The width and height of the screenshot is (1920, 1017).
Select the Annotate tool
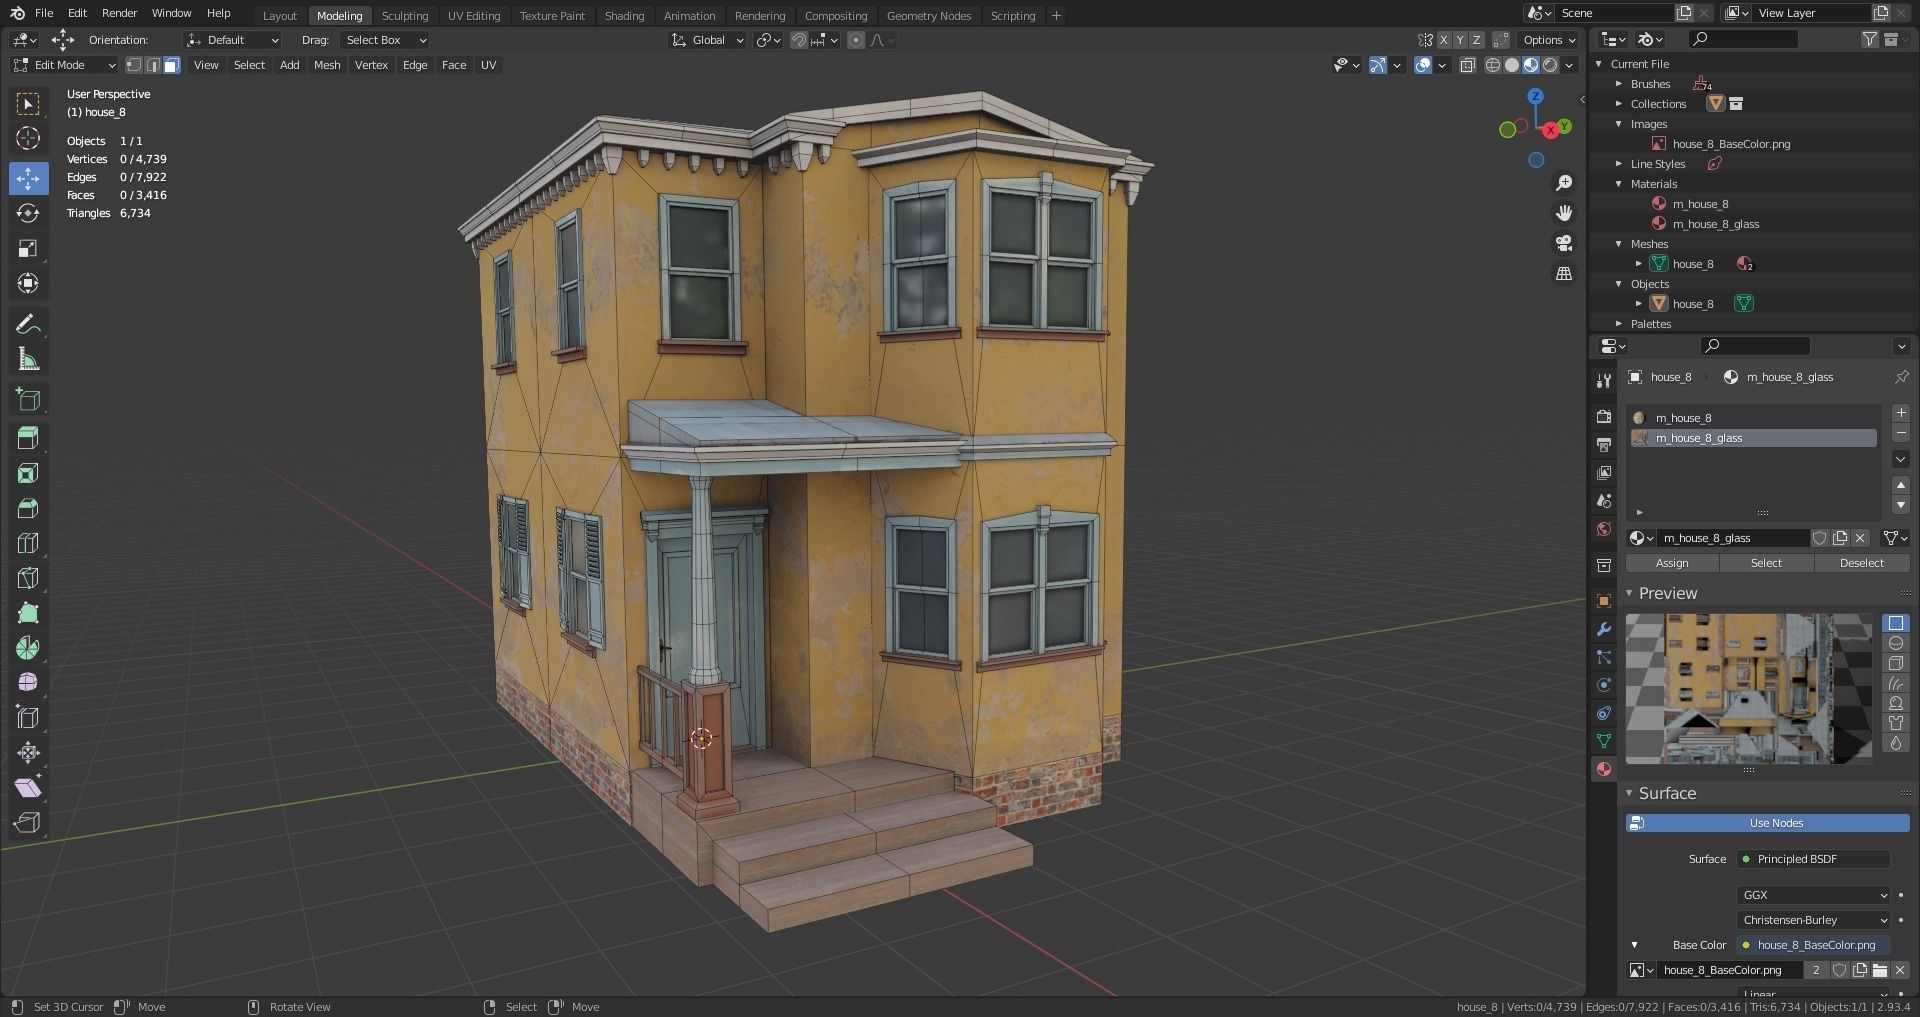click(x=28, y=324)
